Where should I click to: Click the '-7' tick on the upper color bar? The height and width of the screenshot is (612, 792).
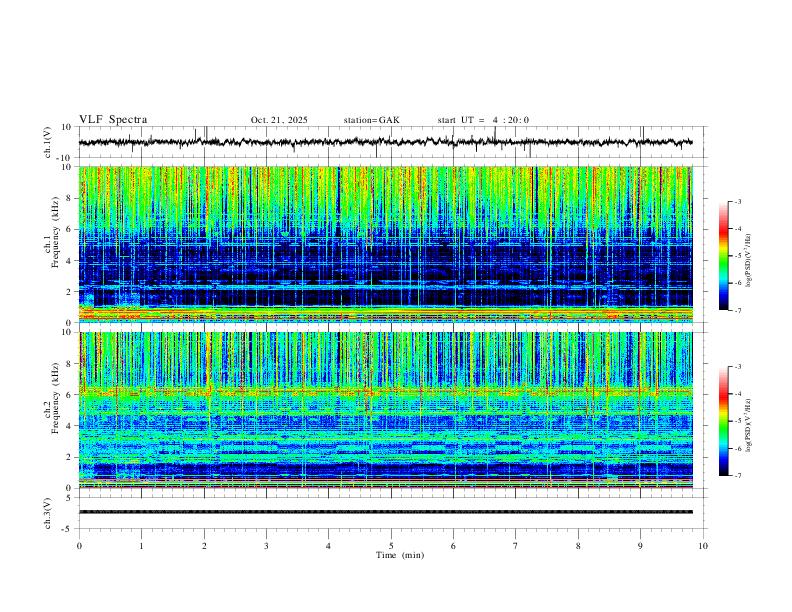[x=738, y=311]
